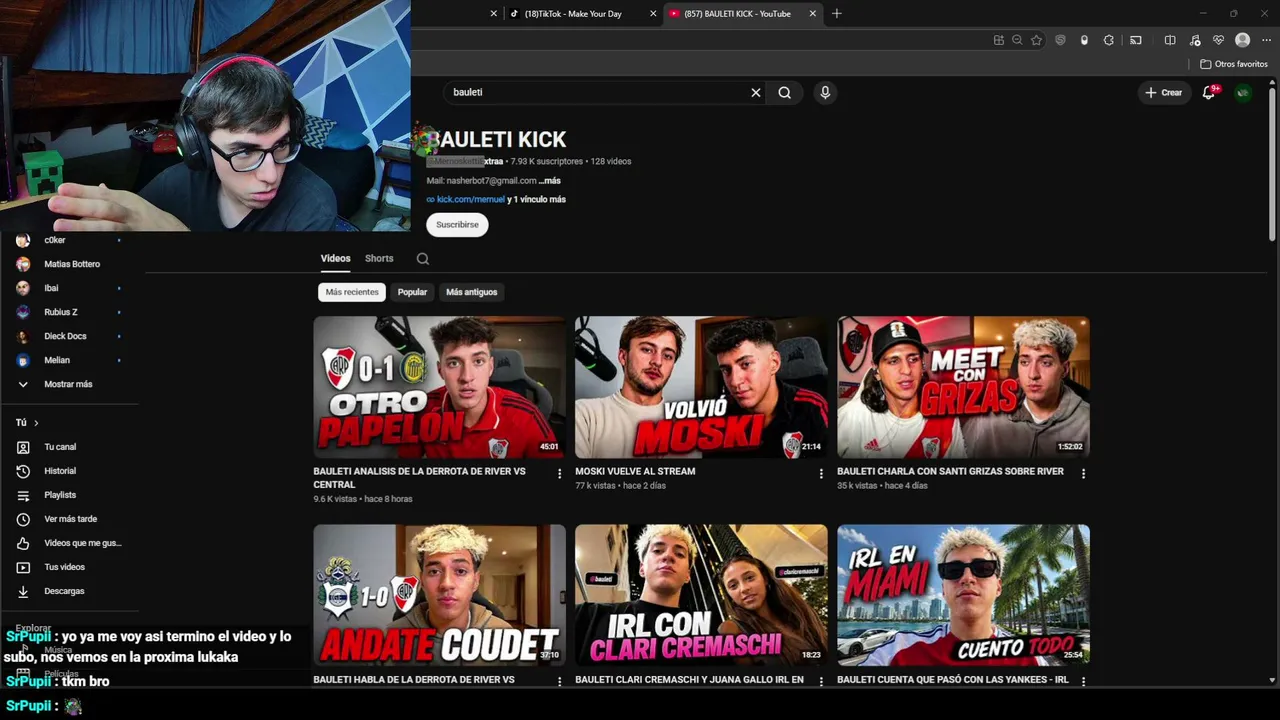Select the Más recientes filter chip
1280x720 pixels.
click(x=352, y=292)
